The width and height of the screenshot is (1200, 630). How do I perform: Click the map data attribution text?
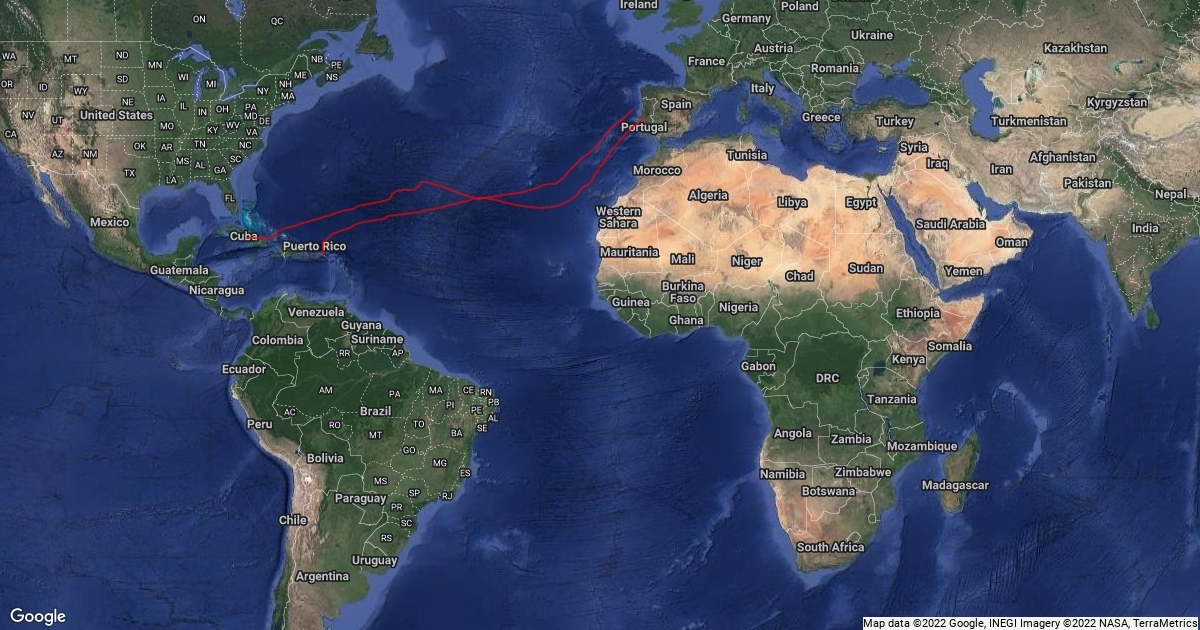(1030, 622)
